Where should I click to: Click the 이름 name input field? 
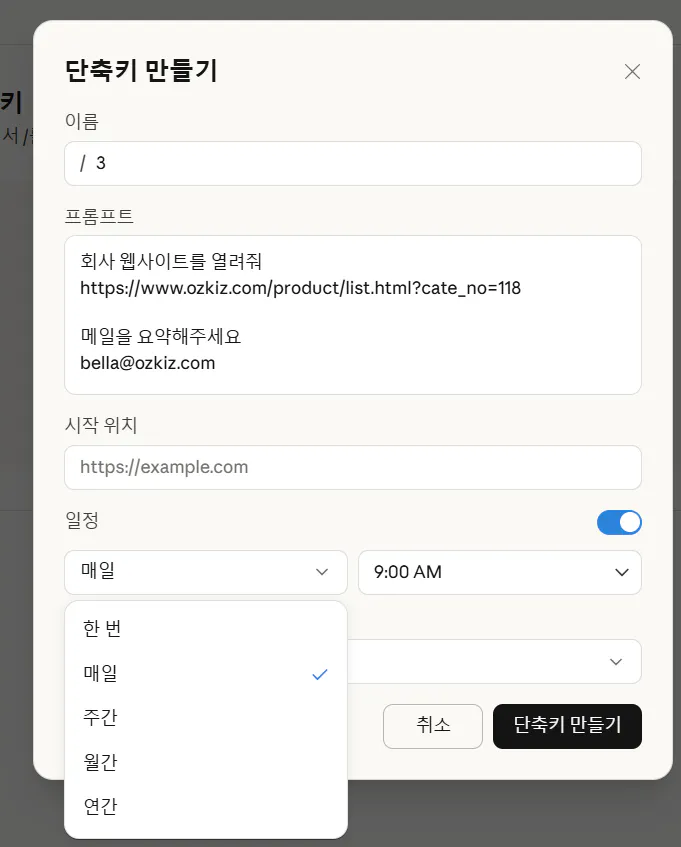pos(352,163)
